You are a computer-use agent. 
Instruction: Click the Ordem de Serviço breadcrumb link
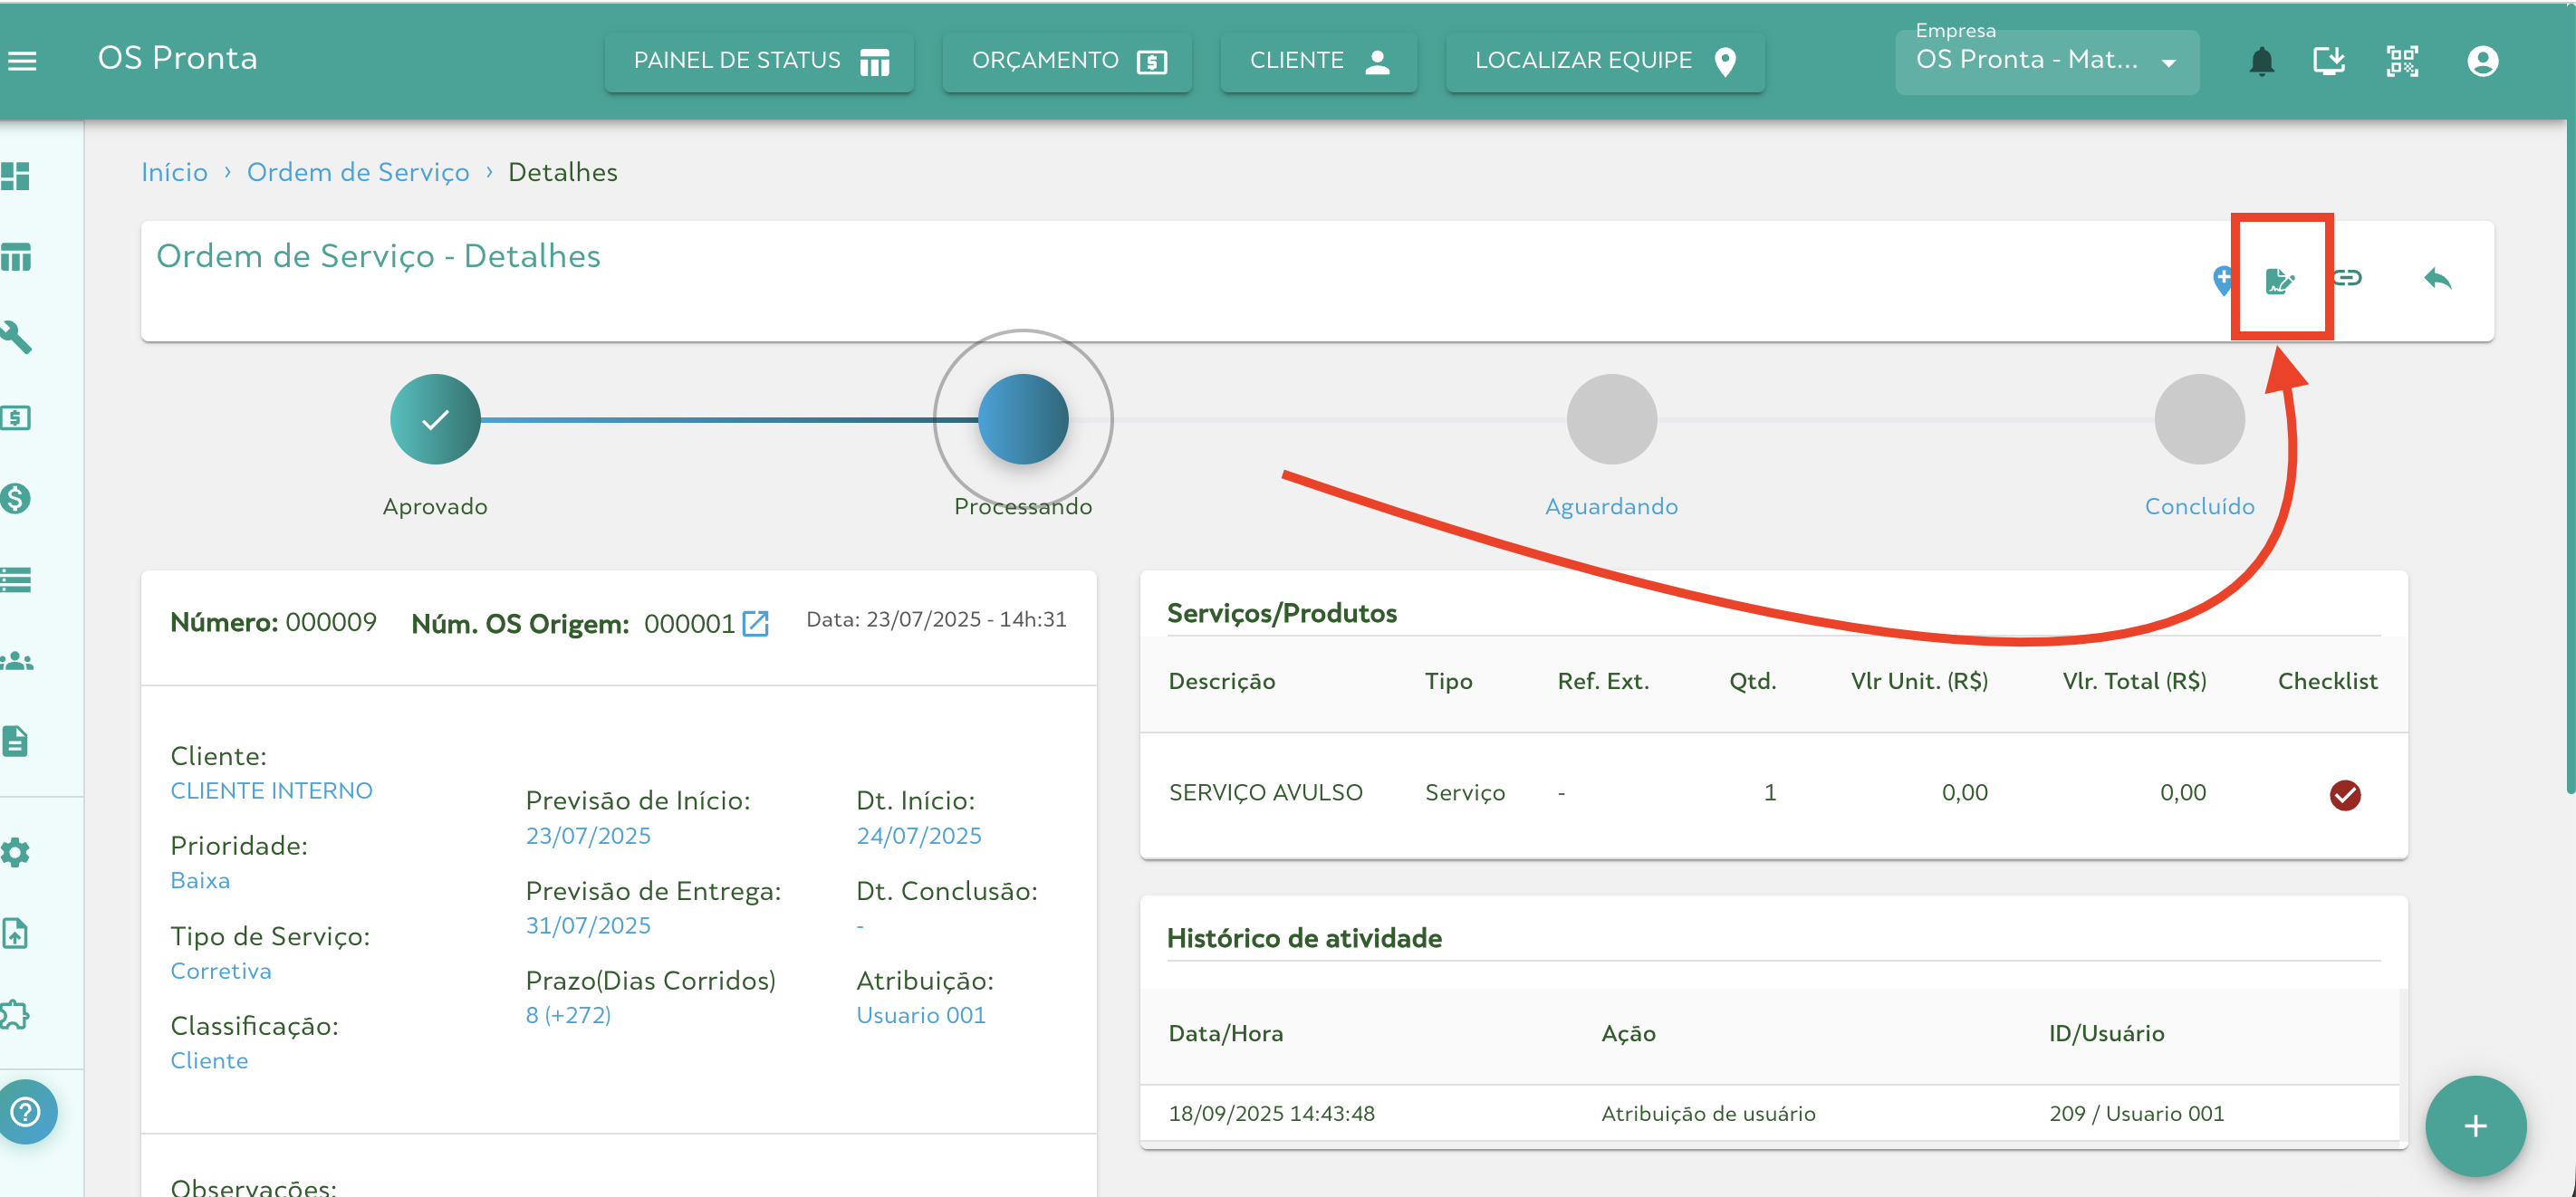coord(358,172)
